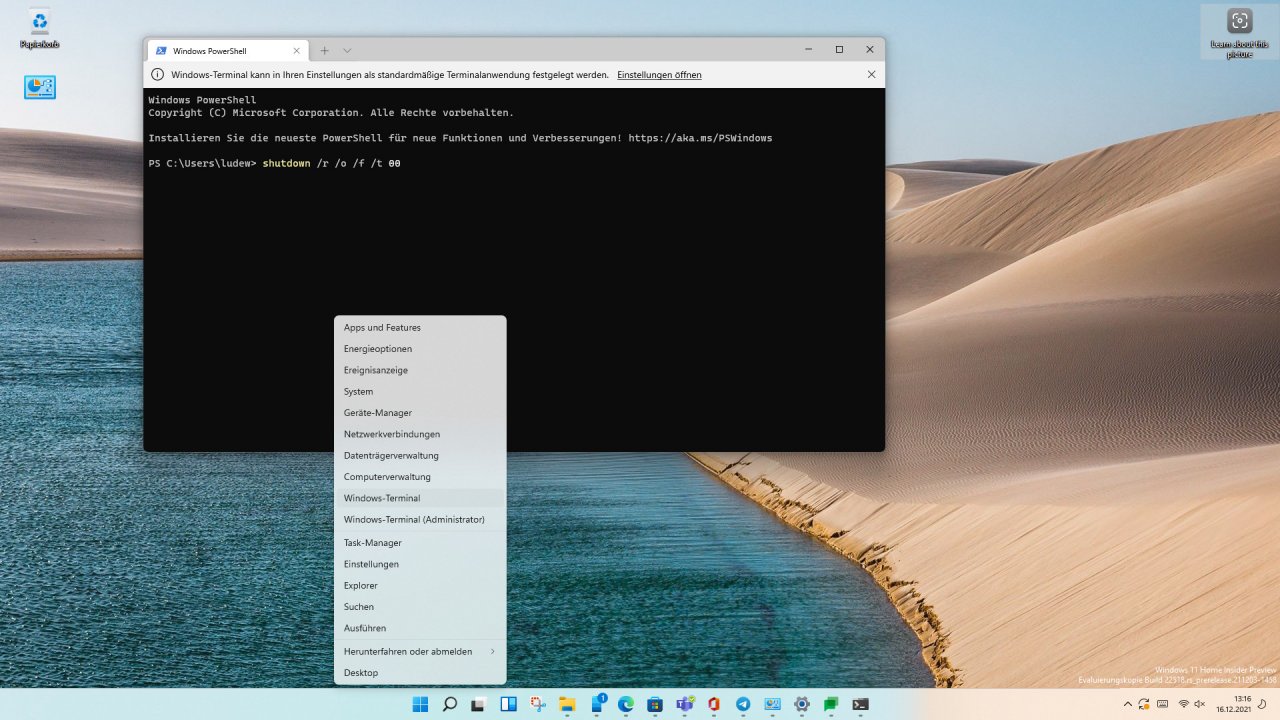This screenshot has height=720, width=1280.
Task: Dismiss the Terminal info banner
Action: click(x=871, y=75)
